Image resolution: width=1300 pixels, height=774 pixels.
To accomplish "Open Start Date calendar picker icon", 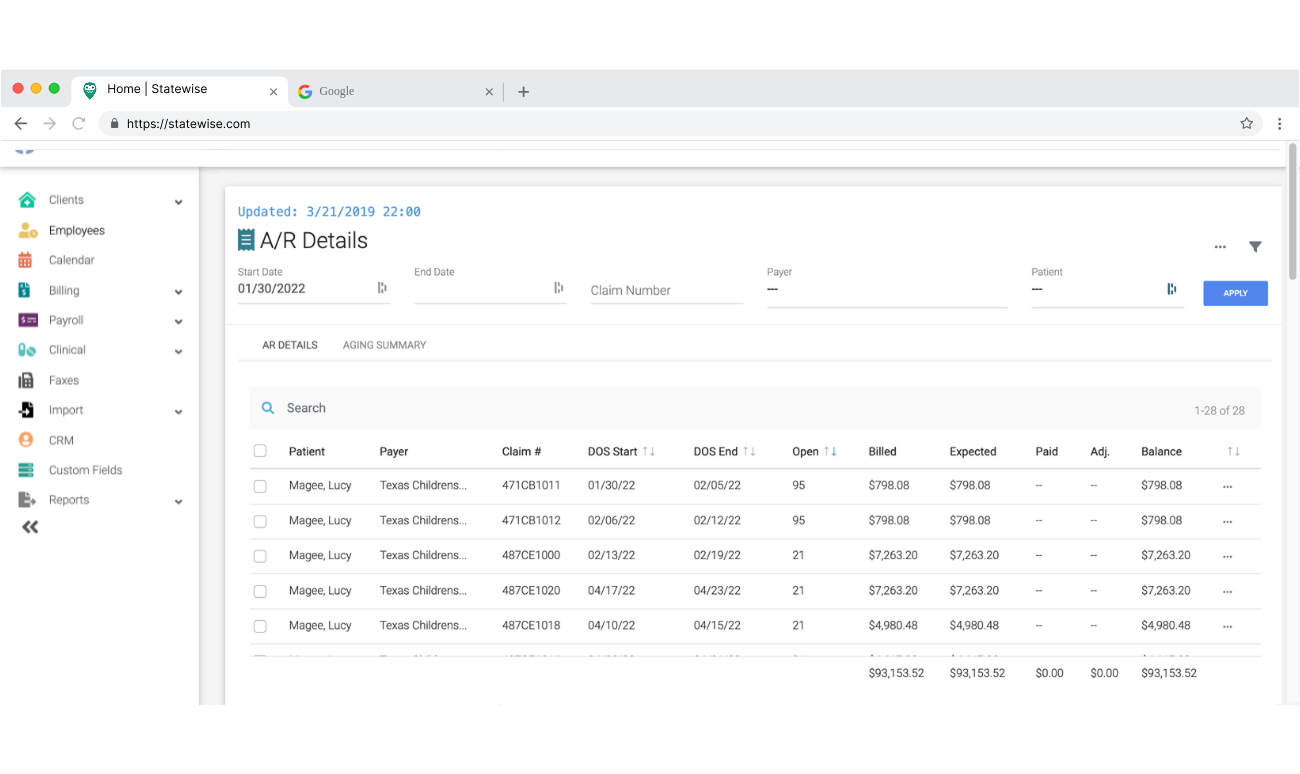I will 382,288.
